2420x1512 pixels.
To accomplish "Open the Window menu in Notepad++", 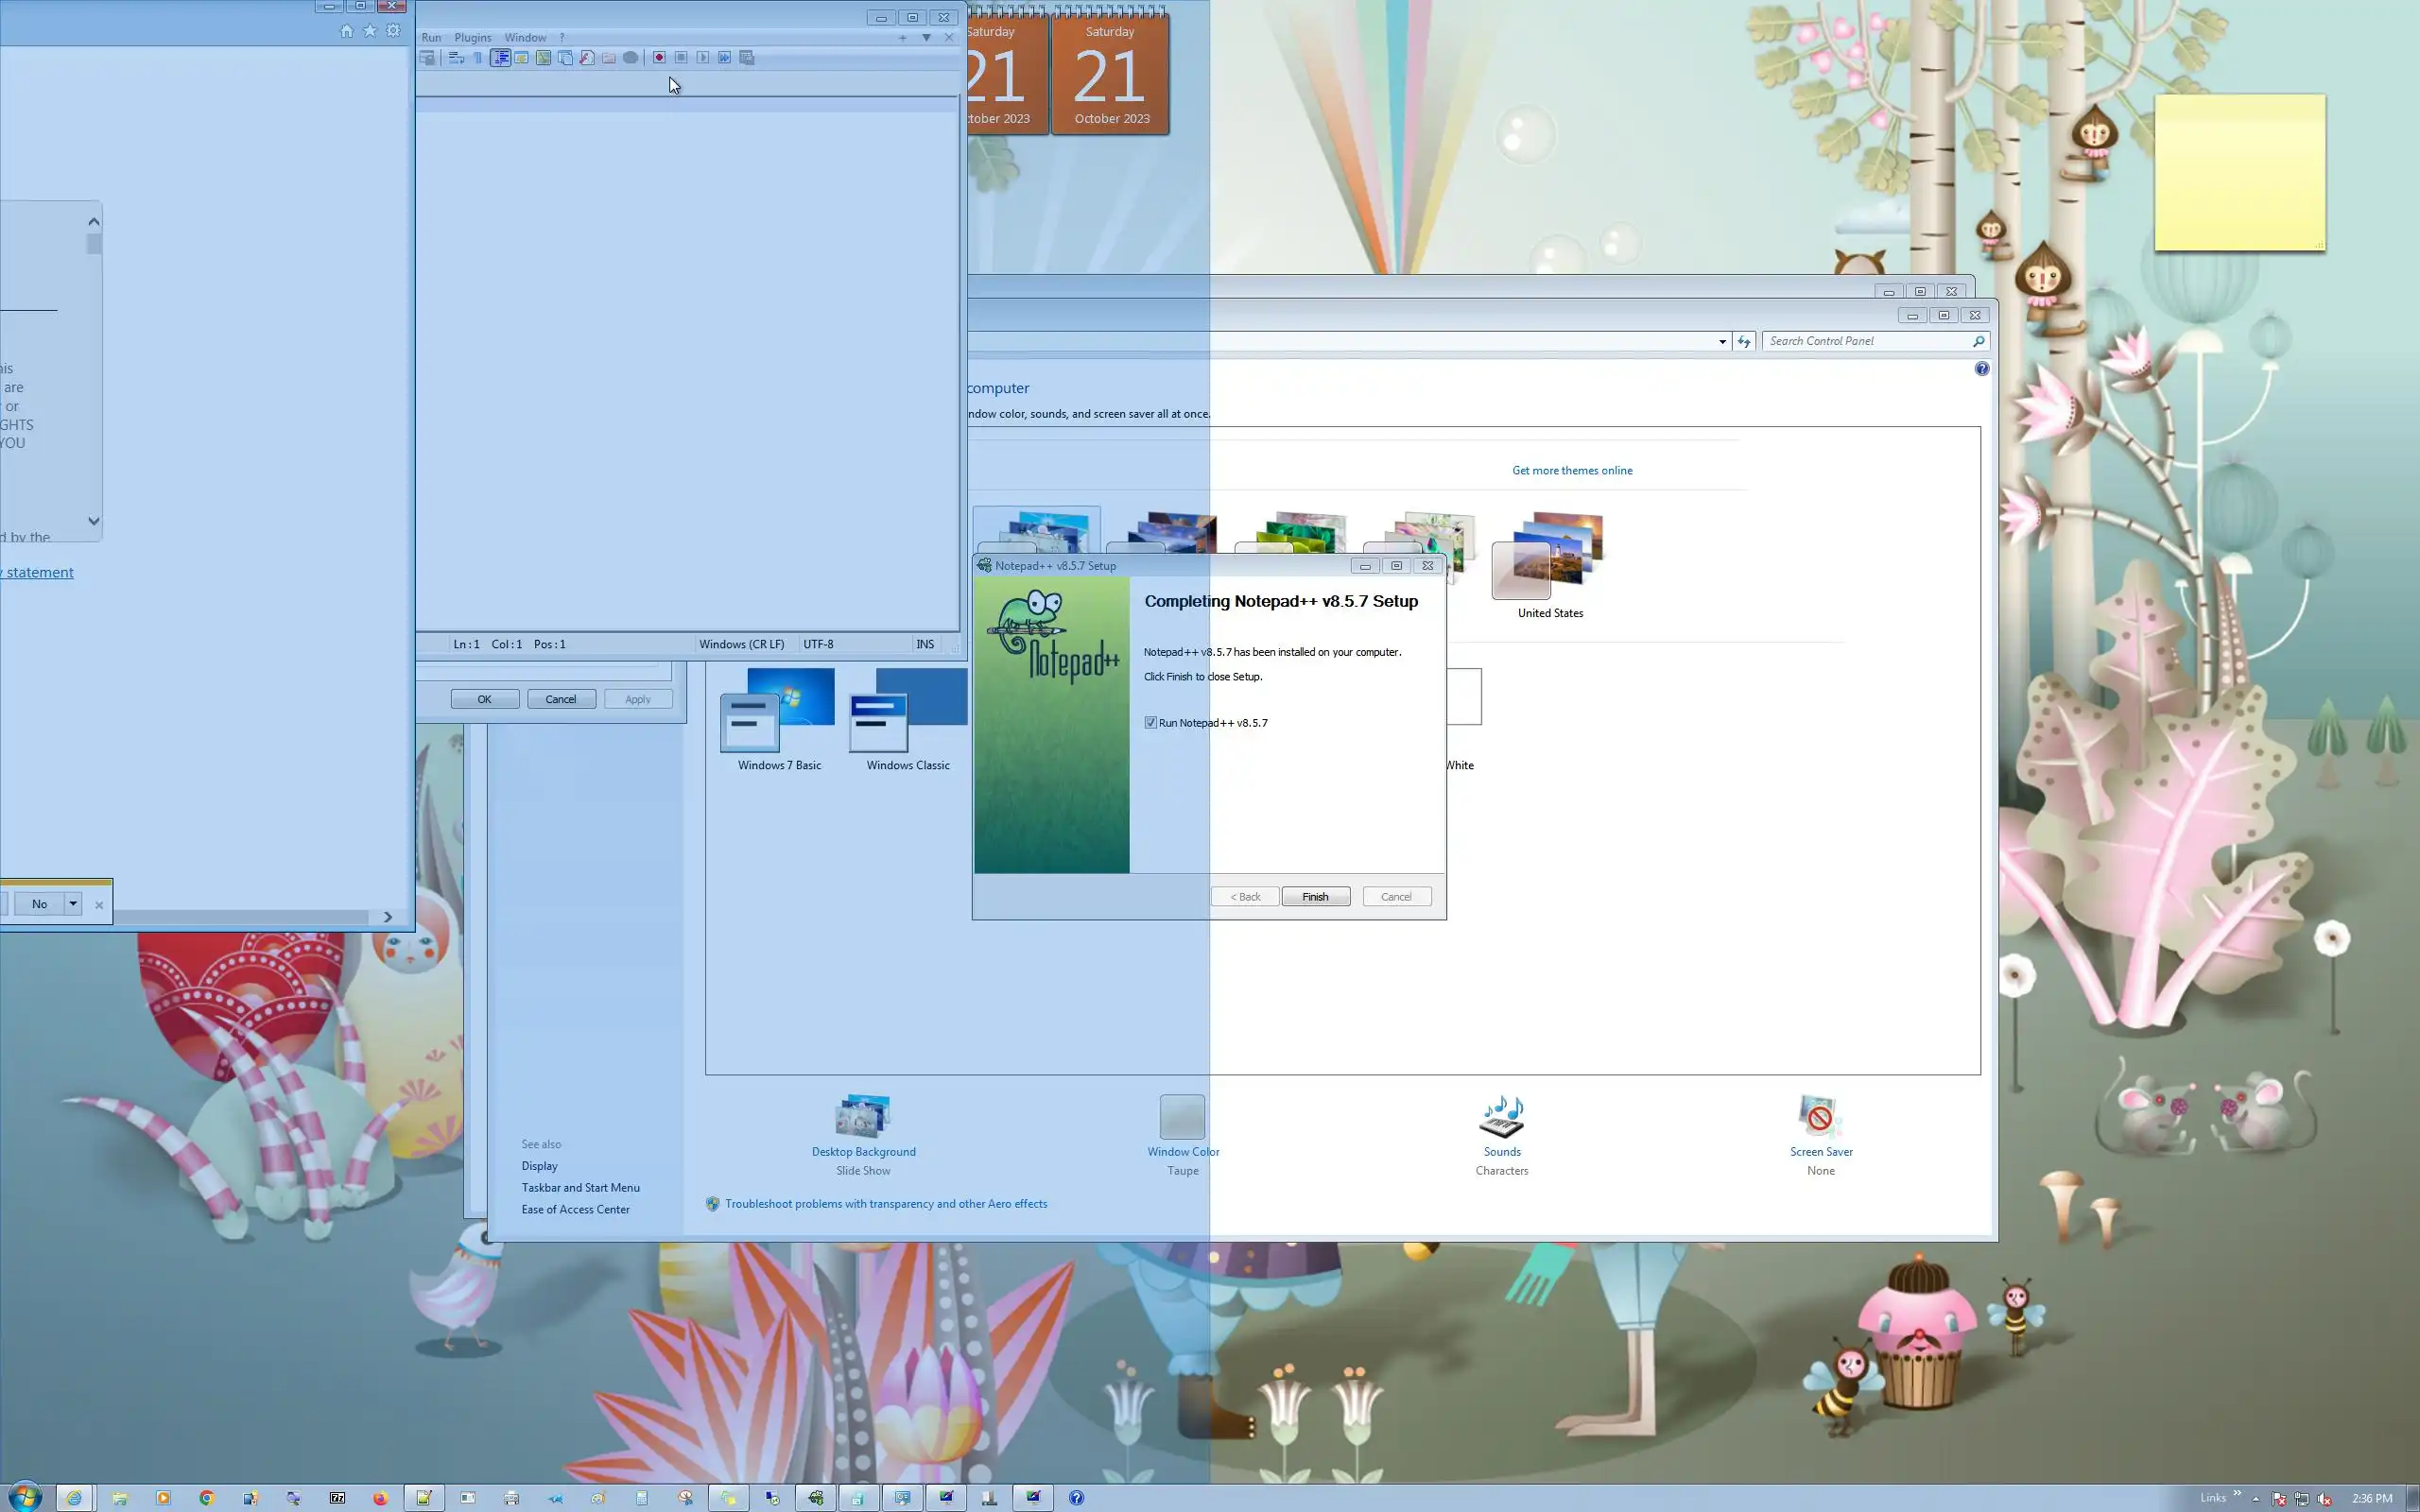I will click(x=525, y=37).
